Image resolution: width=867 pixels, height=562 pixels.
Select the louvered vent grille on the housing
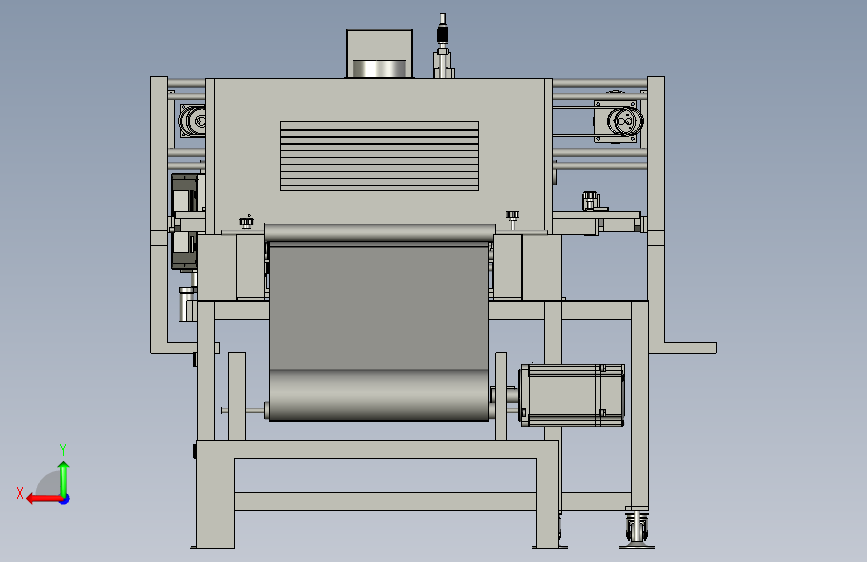coord(379,156)
